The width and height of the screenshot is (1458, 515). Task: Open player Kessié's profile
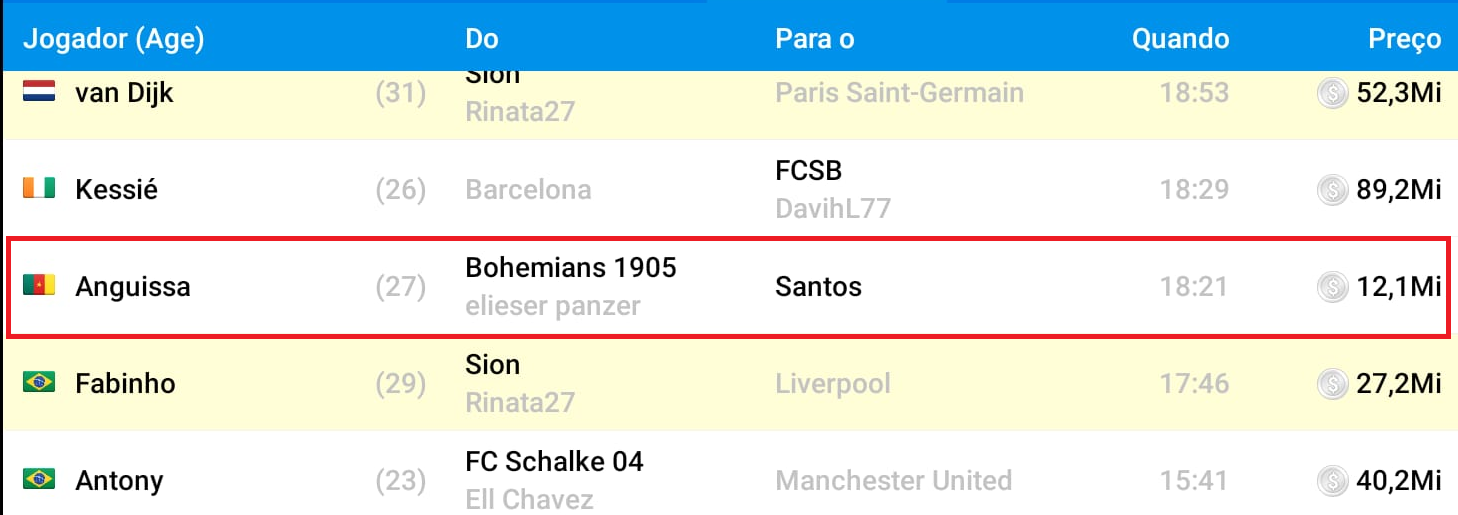pos(116,190)
